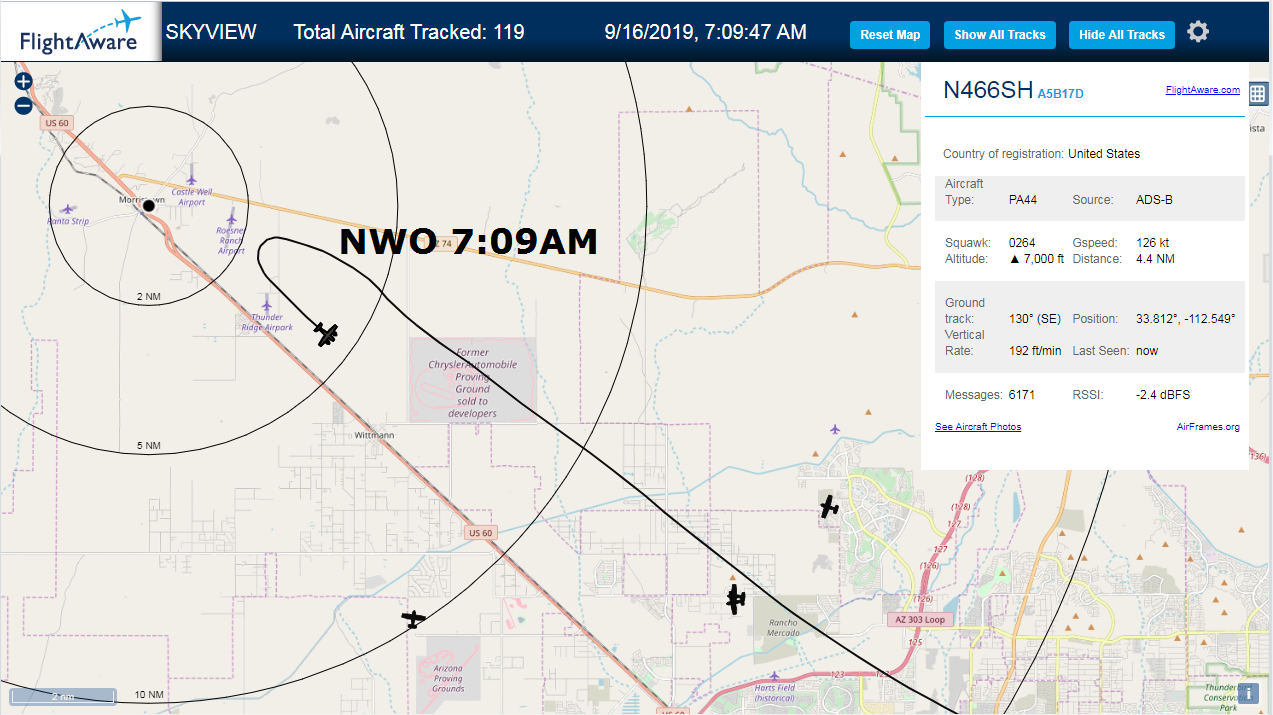
Task: Select the aircraft above Rancho Mercado
Action: [736, 599]
